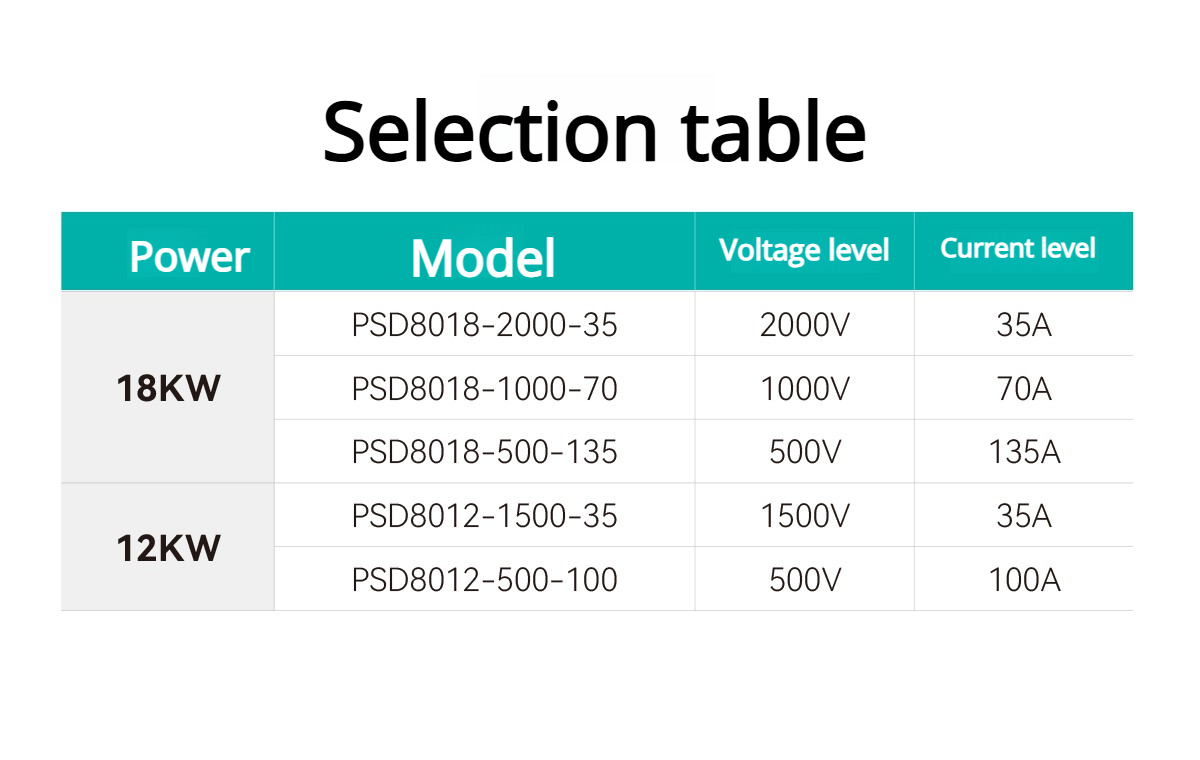Click the 135A current cell
This screenshot has height=760, width=1200.
1024,452
